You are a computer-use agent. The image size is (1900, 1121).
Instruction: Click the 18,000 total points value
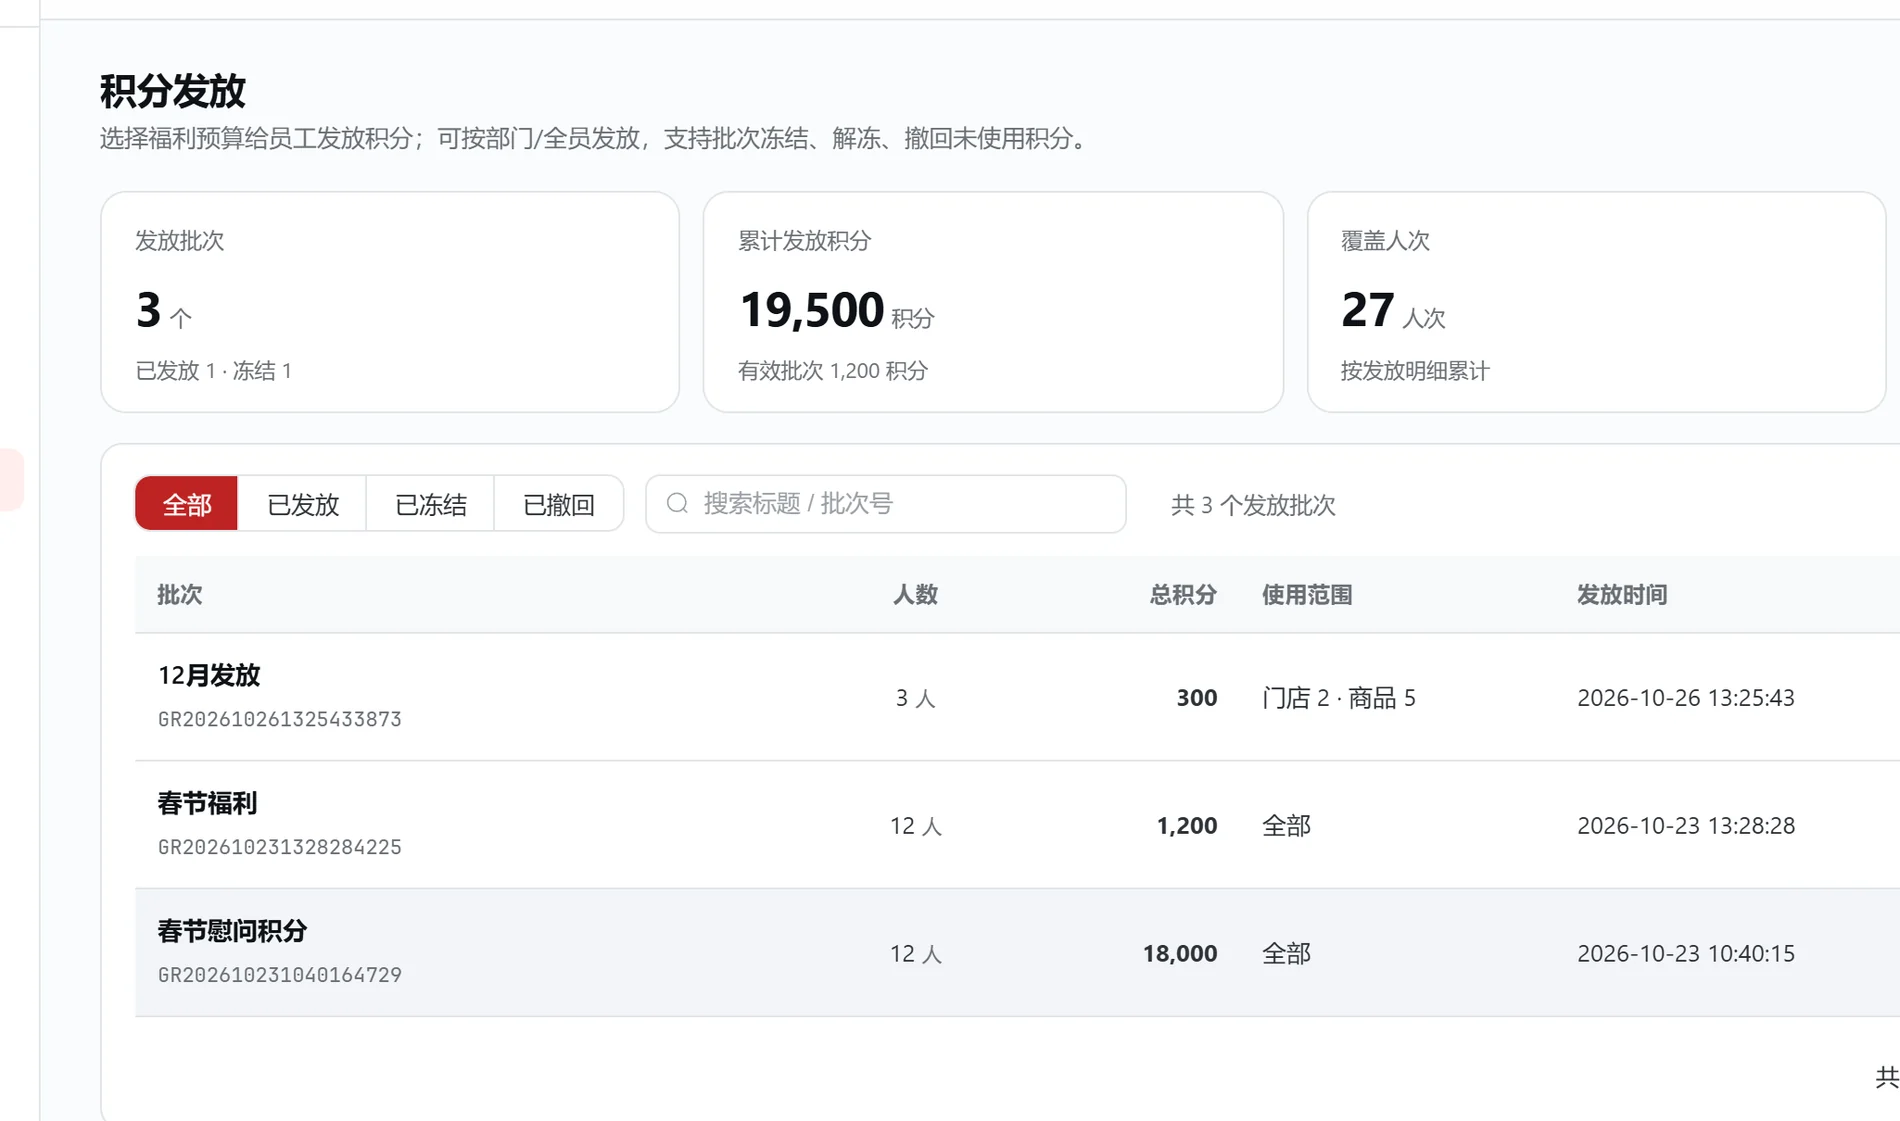pyautogui.click(x=1180, y=954)
